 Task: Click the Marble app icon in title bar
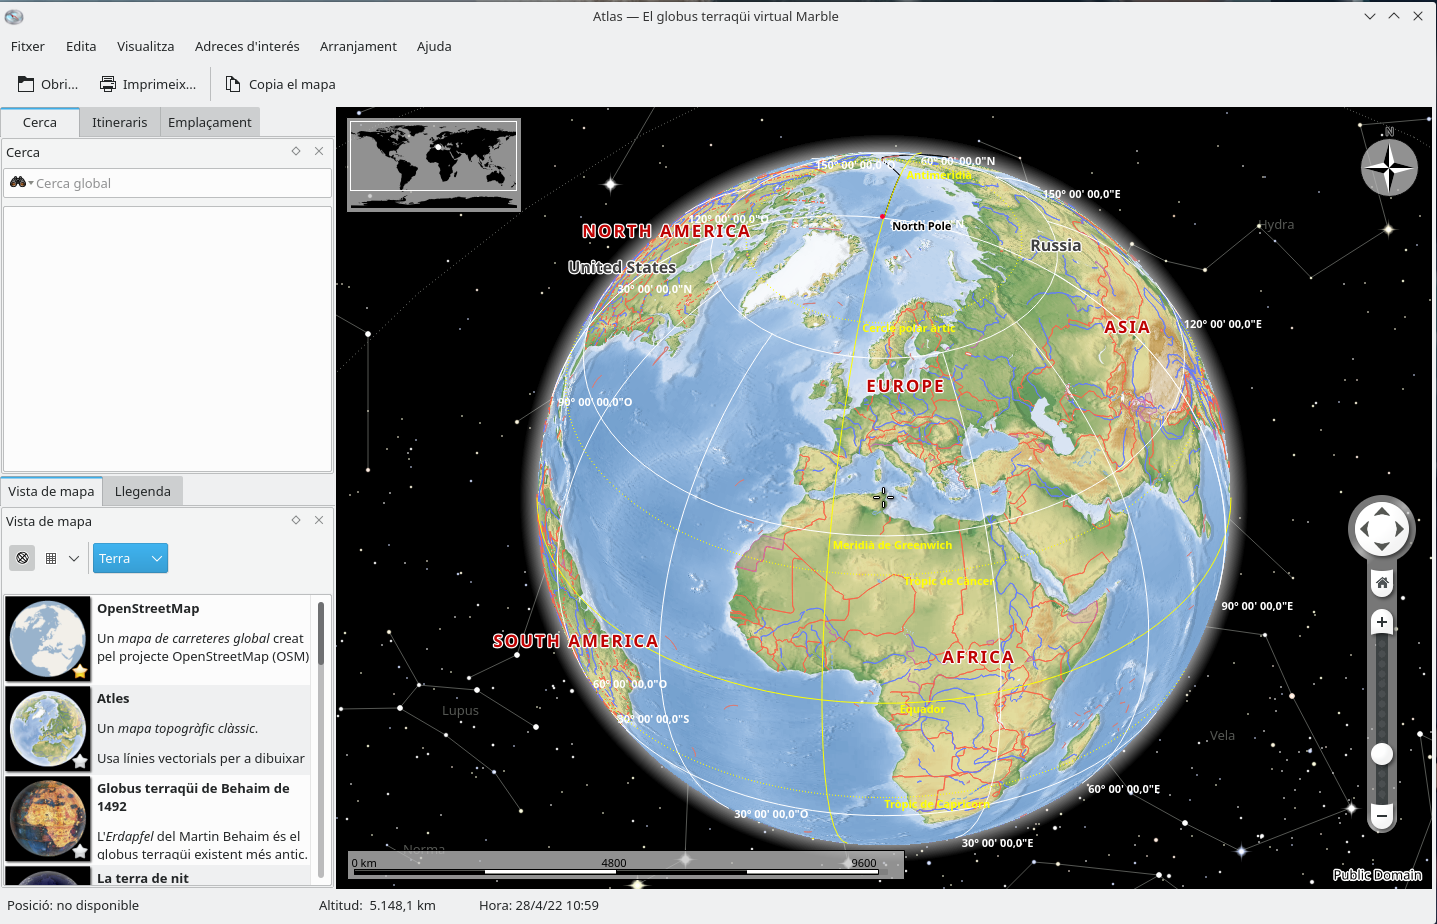pos(14,16)
